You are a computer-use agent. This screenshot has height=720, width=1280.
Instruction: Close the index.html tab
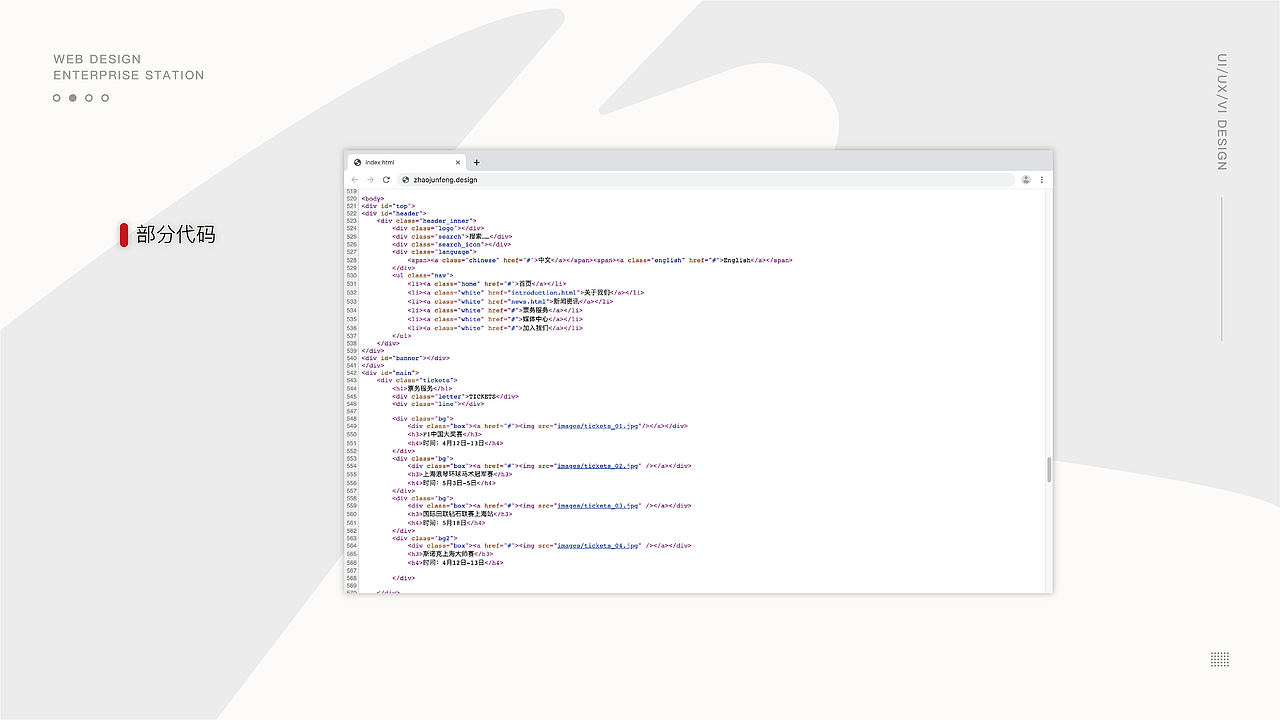(458, 162)
